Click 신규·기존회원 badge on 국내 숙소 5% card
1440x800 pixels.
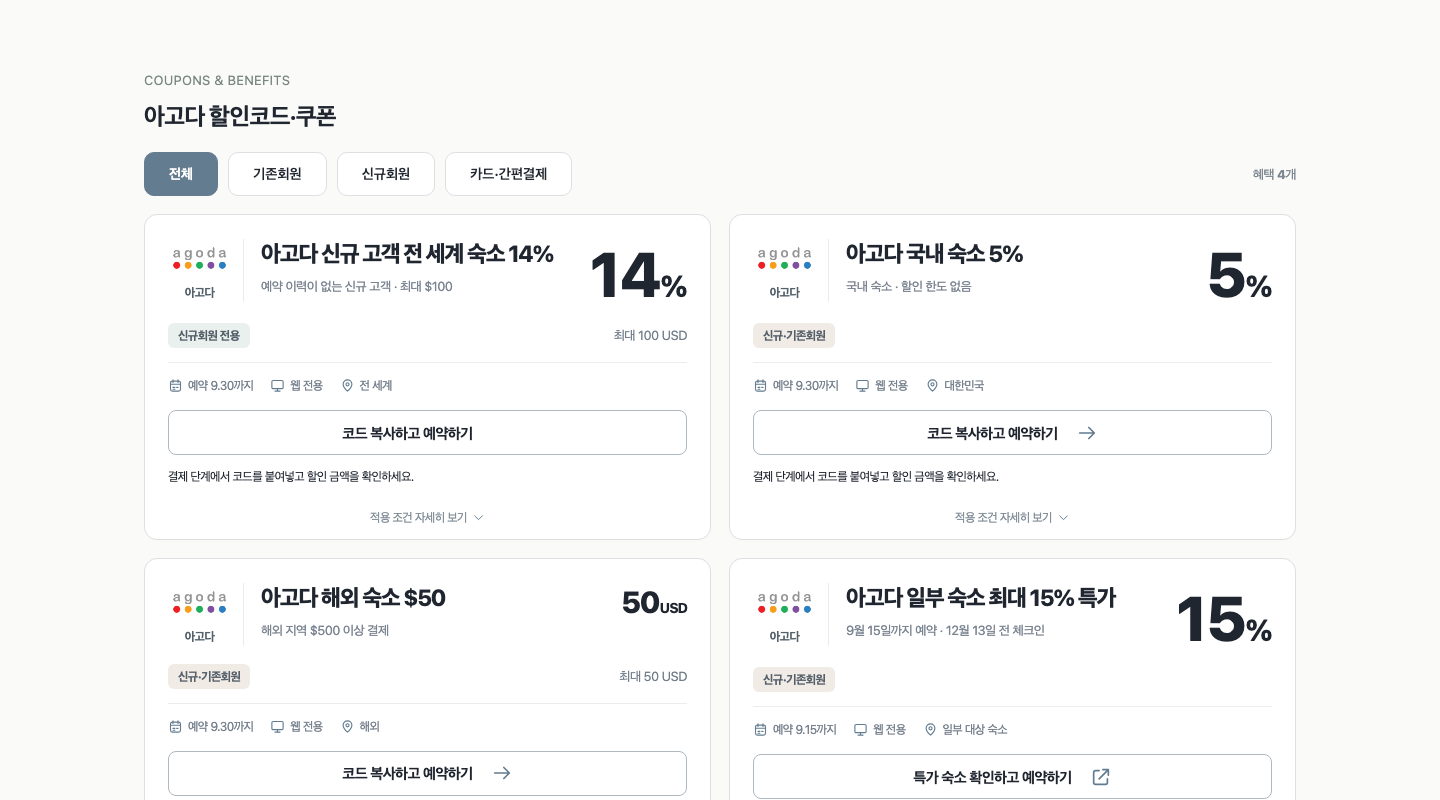[x=794, y=336]
